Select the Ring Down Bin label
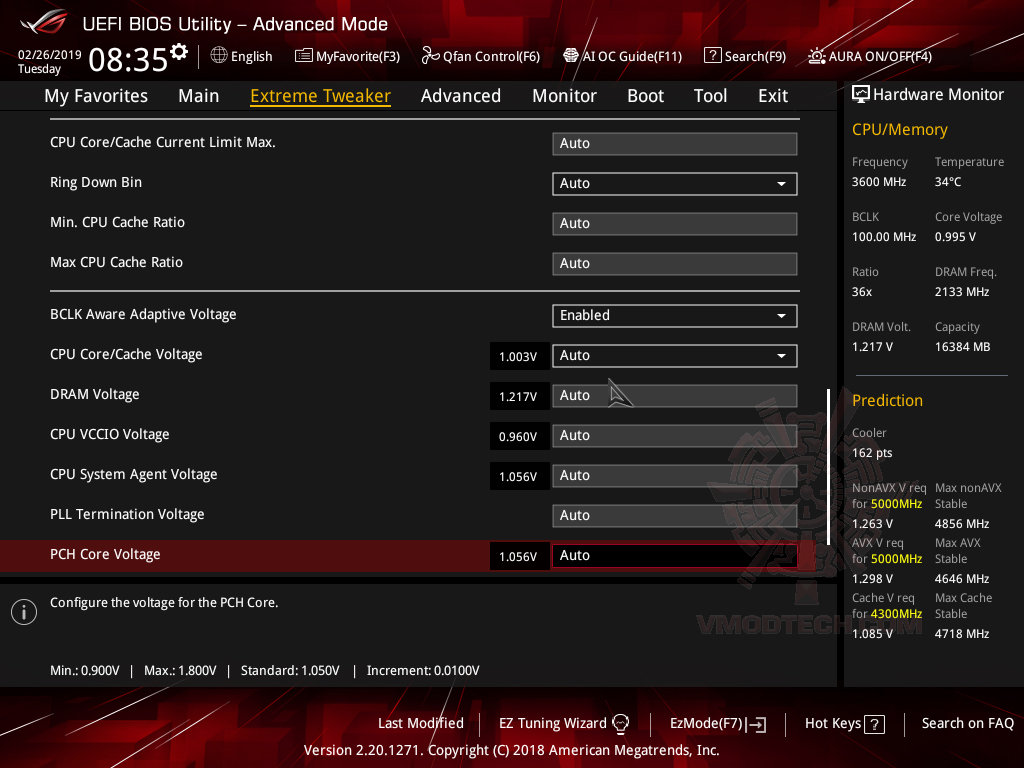Image resolution: width=1024 pixels, height=768 pixels. [x=96, y=182]
